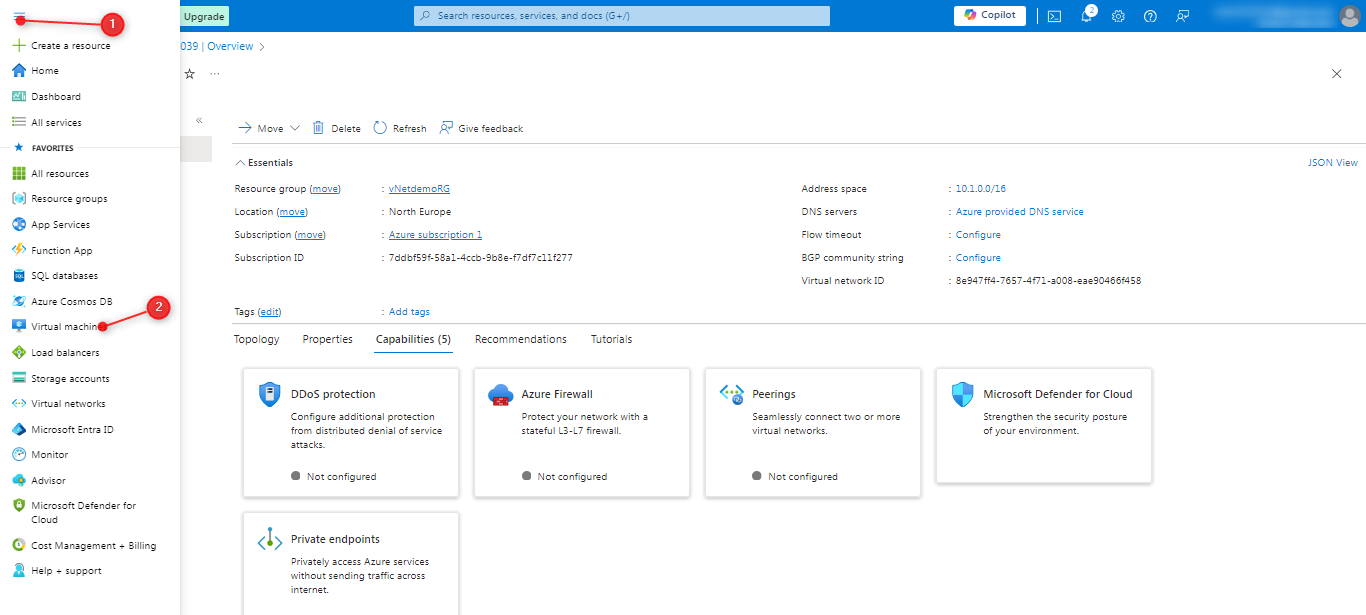Click Give feedback in the toolbar
Screen dimensions: 1366x615
click(481, 128)
